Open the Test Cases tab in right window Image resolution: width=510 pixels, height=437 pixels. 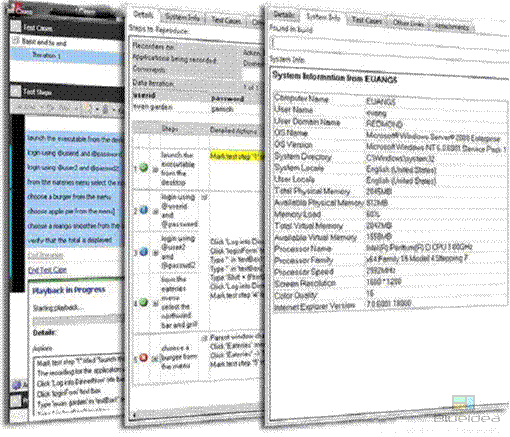pyautogui.click(x=367, y=20)
